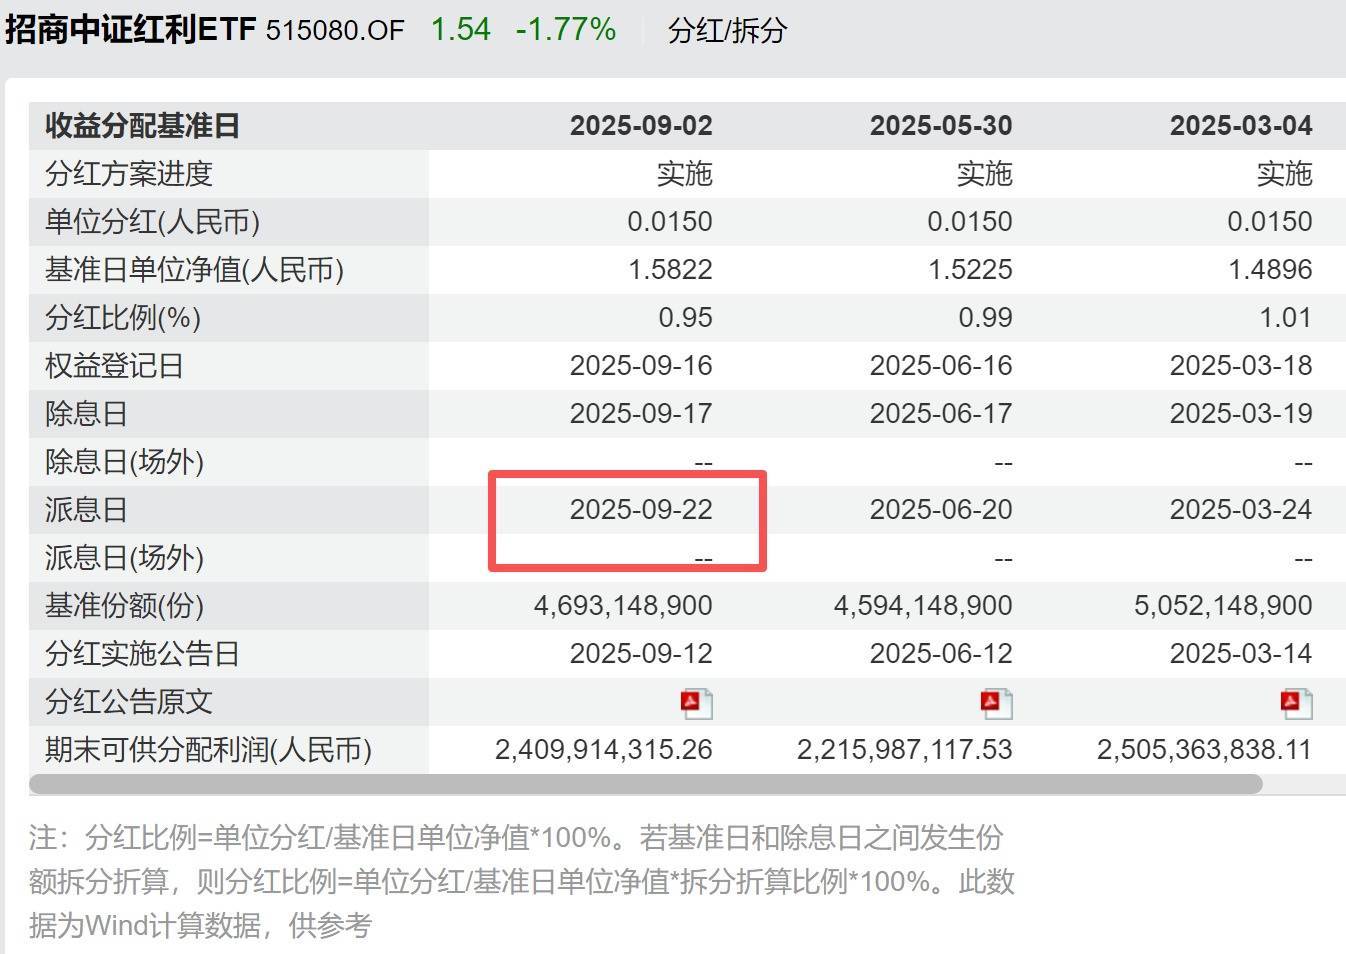This screenshot has height=954, width=1346.
Task: Click the 单位分红(人民币) row label
Action: coord(152,222)
